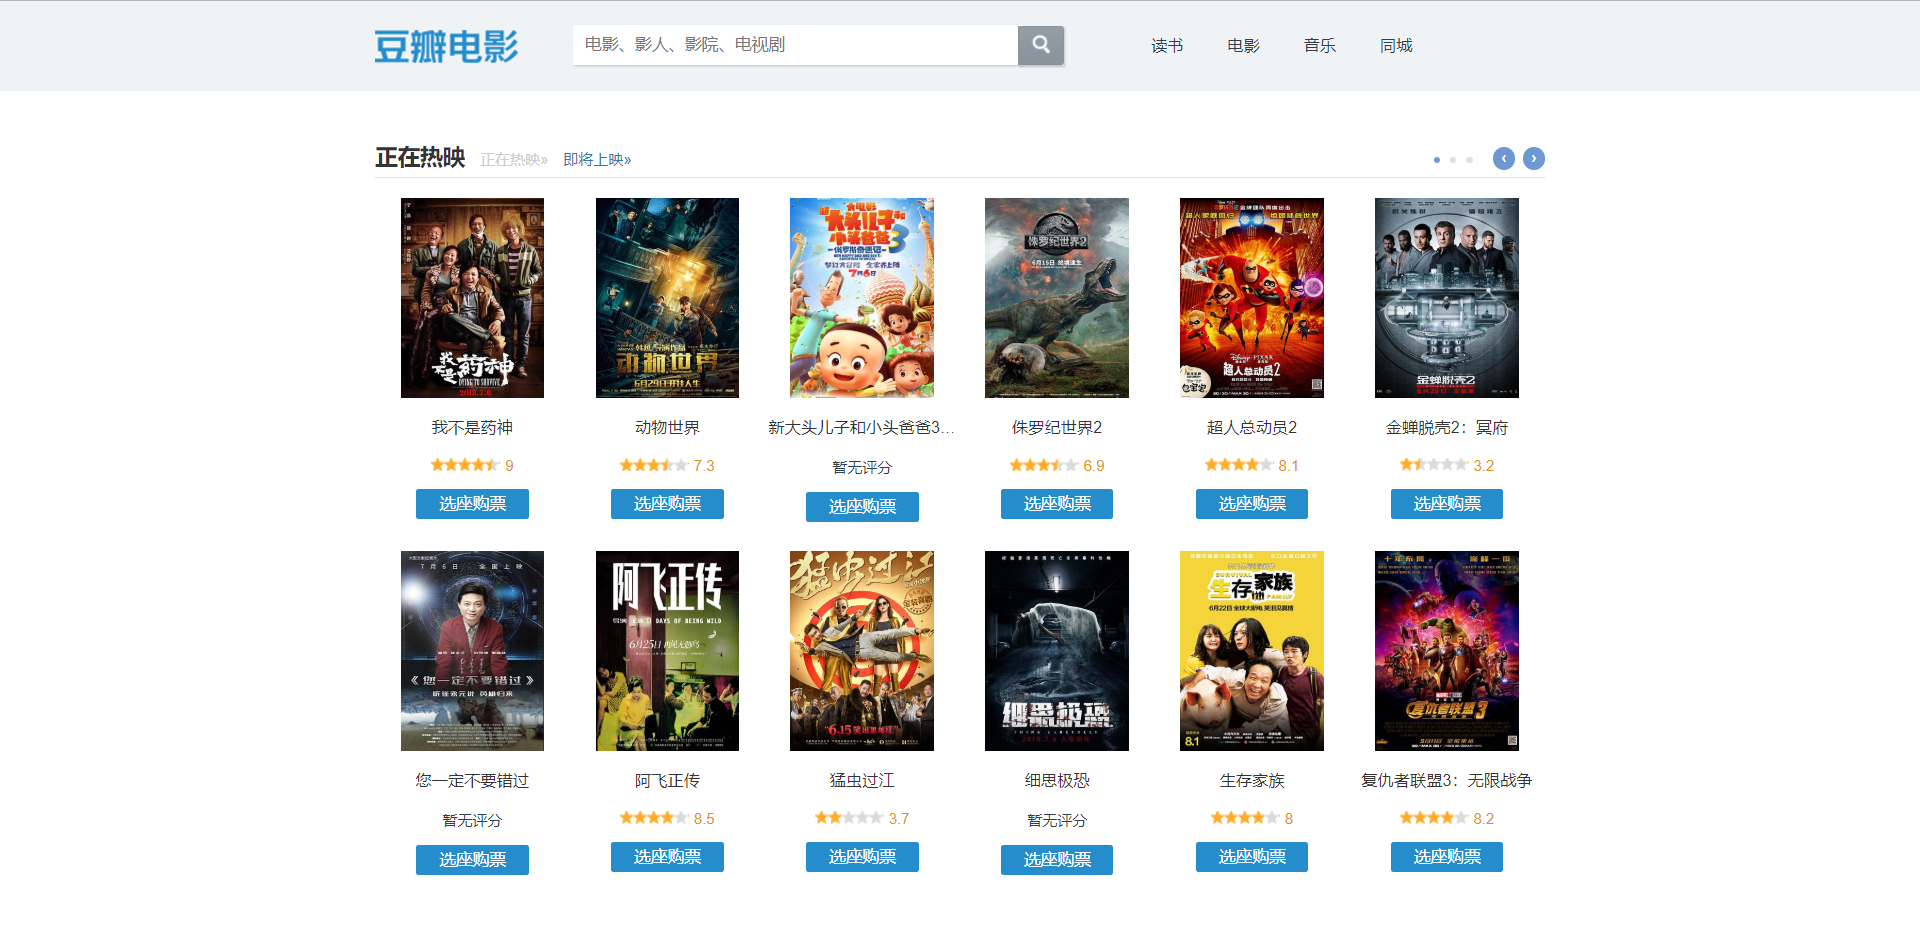Screen dimensions: 1920x947
Task: Click the title link 超人总动员2
Action: pyautogui.click(x=1252, y=428)
